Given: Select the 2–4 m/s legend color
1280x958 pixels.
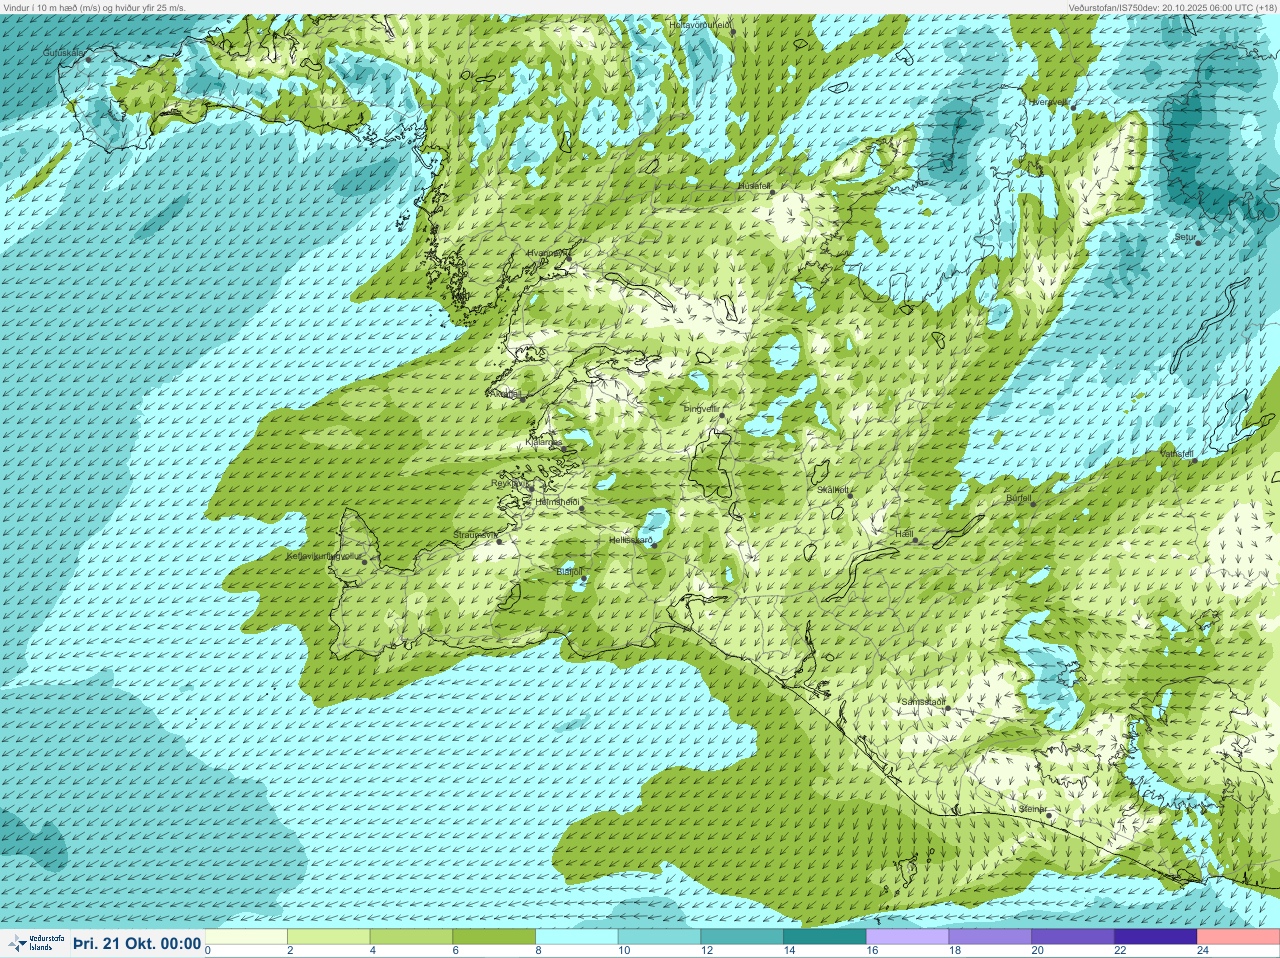Looking at the screenshot, I should point(330,937).
